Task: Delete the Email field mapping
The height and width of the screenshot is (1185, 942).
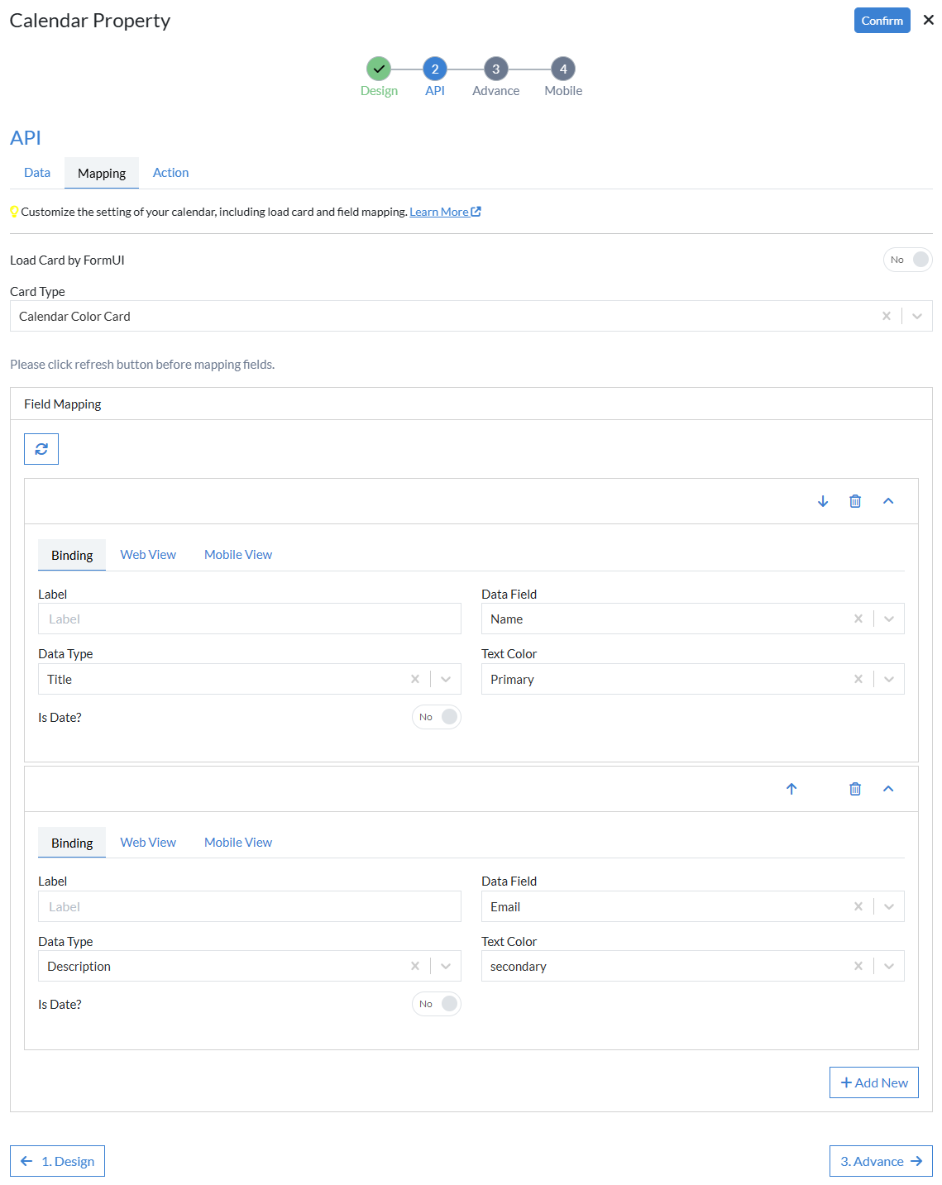Action: click(855, 789)
